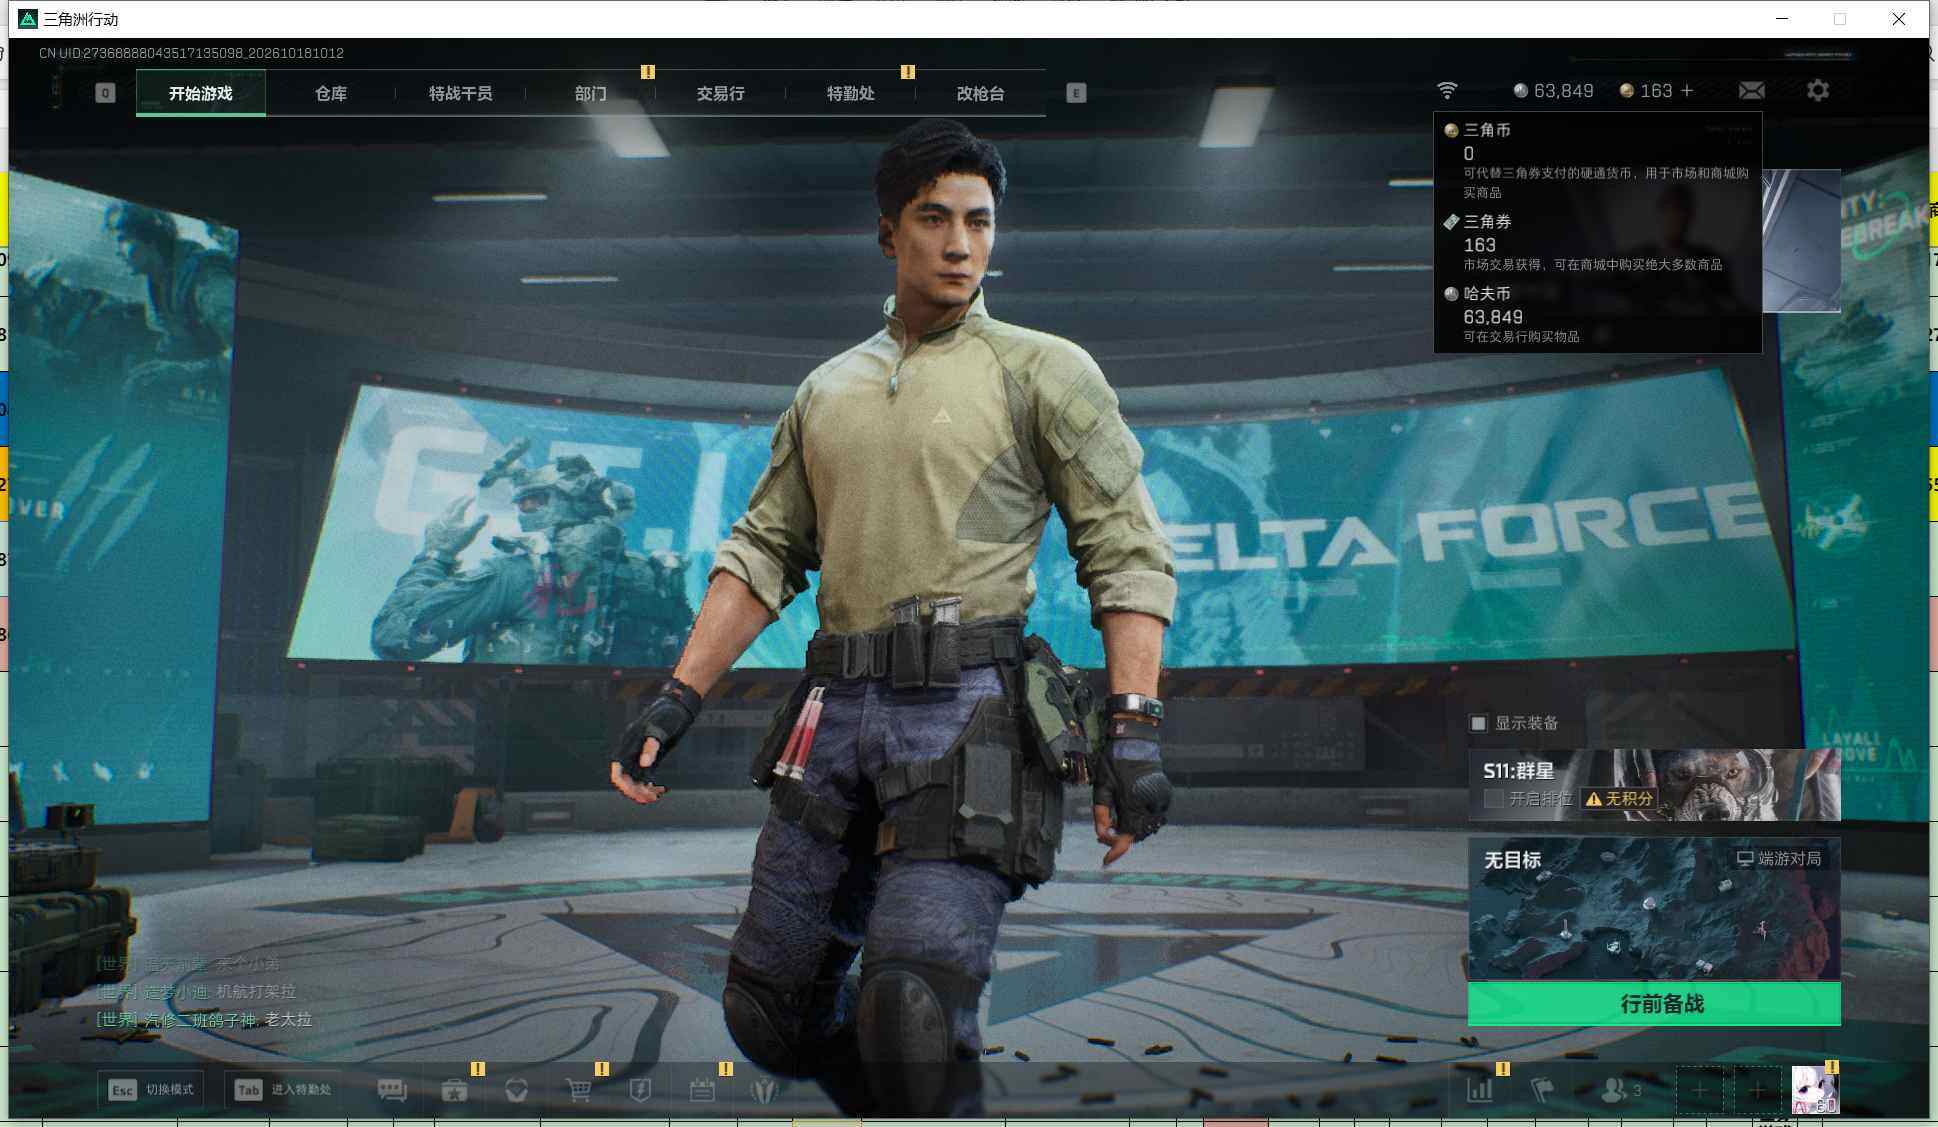Open the calendar events icon in bottom bar

pos(702,1090)
